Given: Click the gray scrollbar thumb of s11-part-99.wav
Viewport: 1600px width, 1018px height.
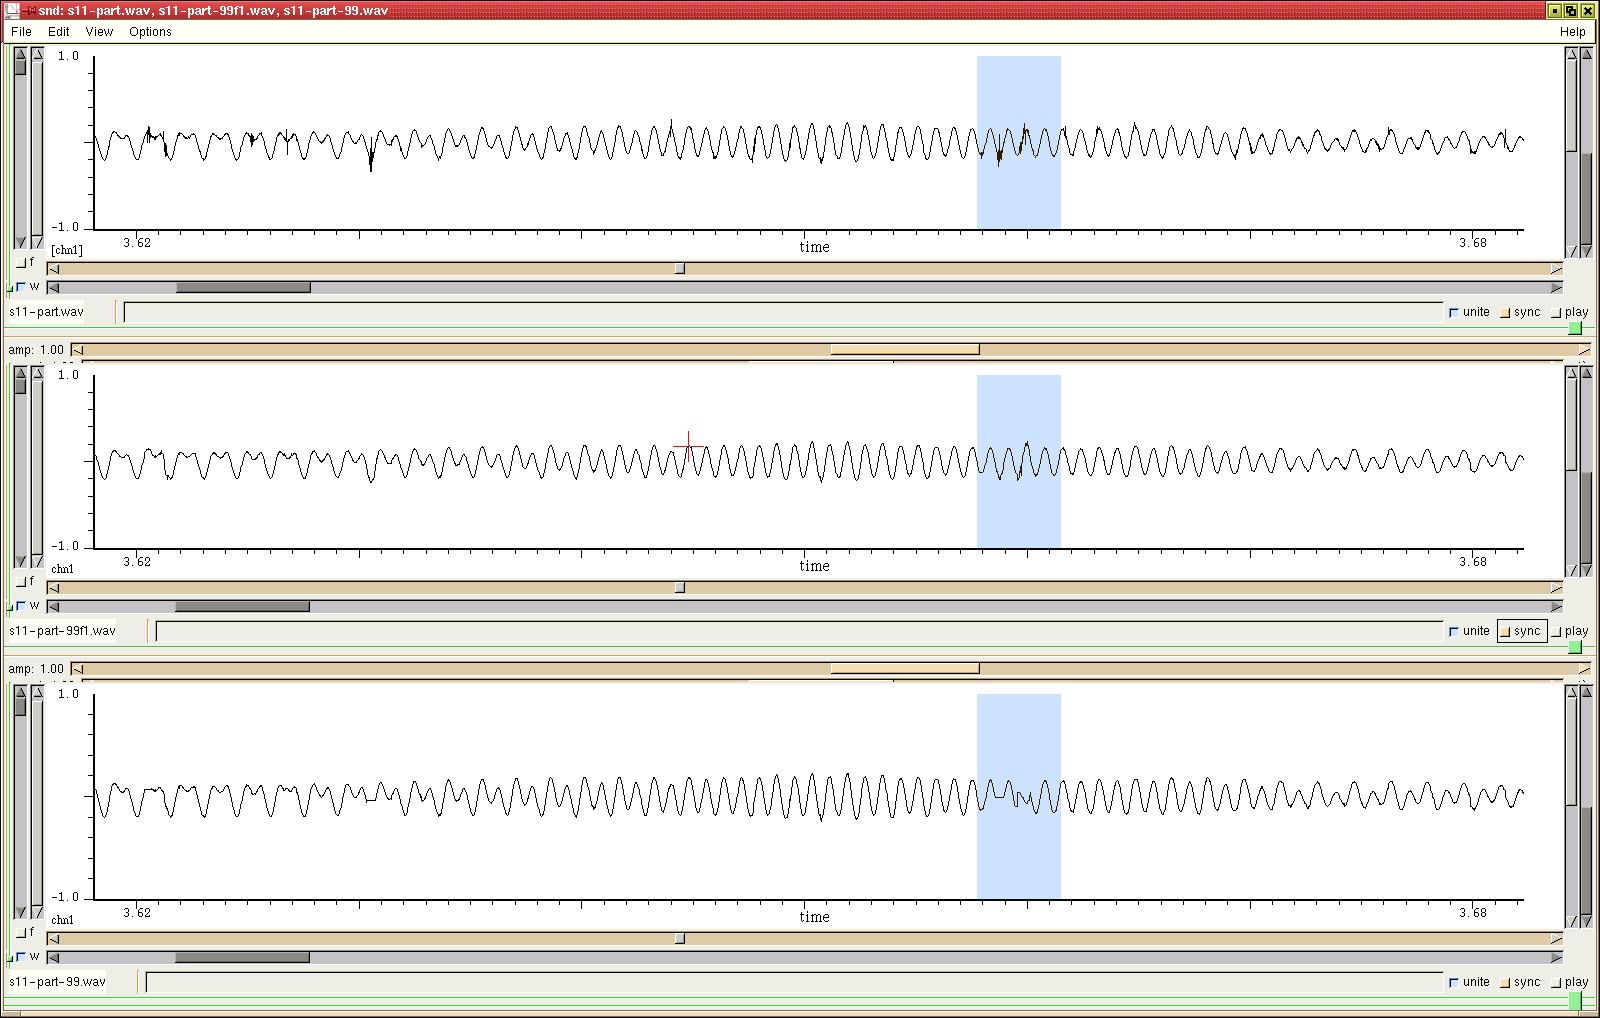Looking at the screenshot, I should (242, 958).
